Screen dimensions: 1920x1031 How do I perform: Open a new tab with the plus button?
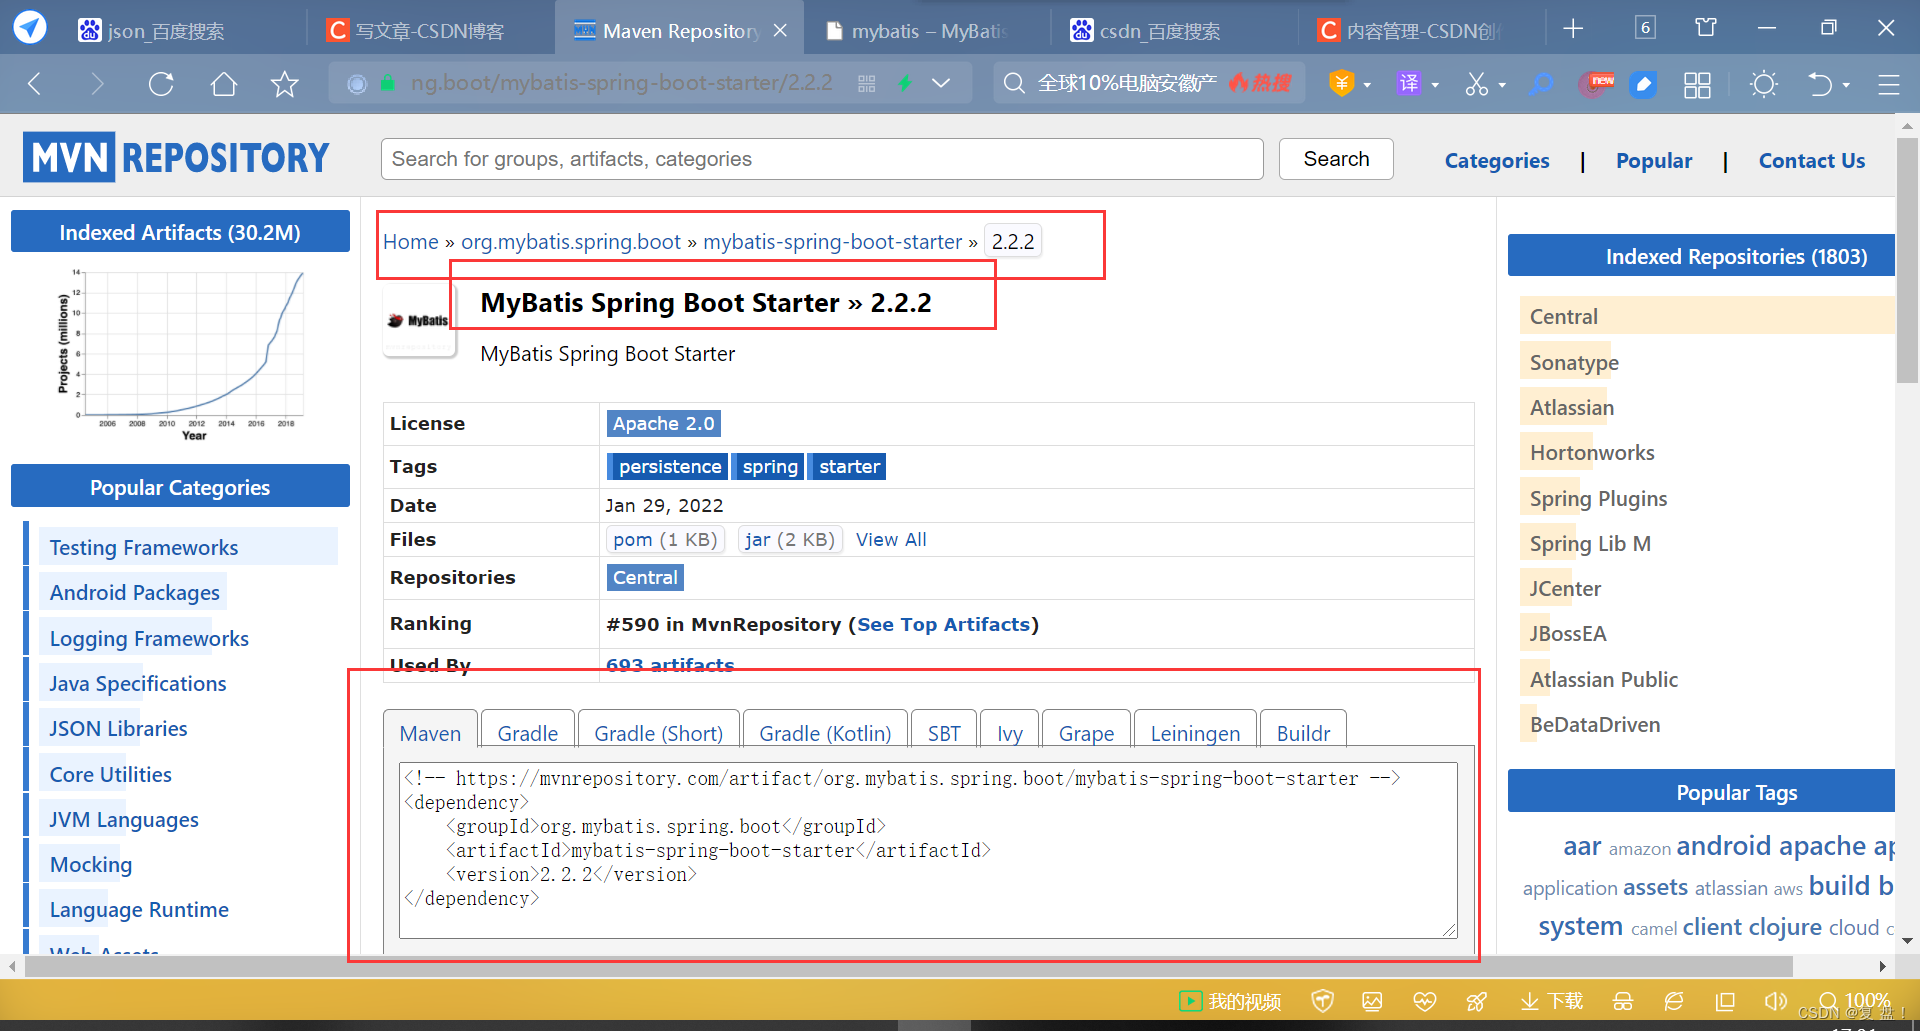[x=1573, y=28]
